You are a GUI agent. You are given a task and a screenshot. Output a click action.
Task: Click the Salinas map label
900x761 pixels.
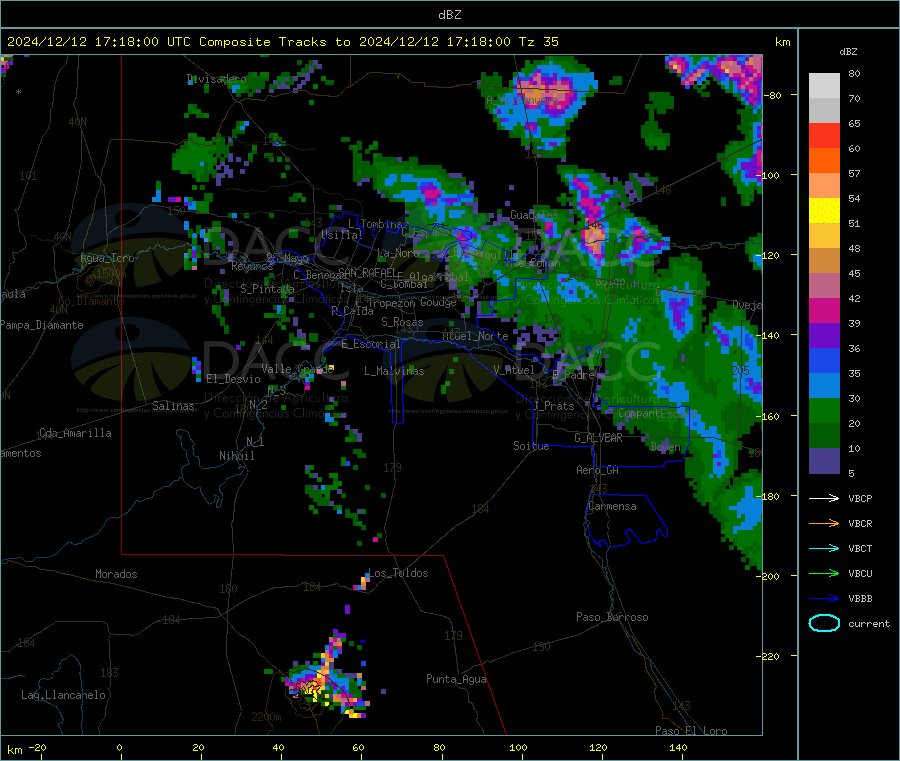point(173,406)
